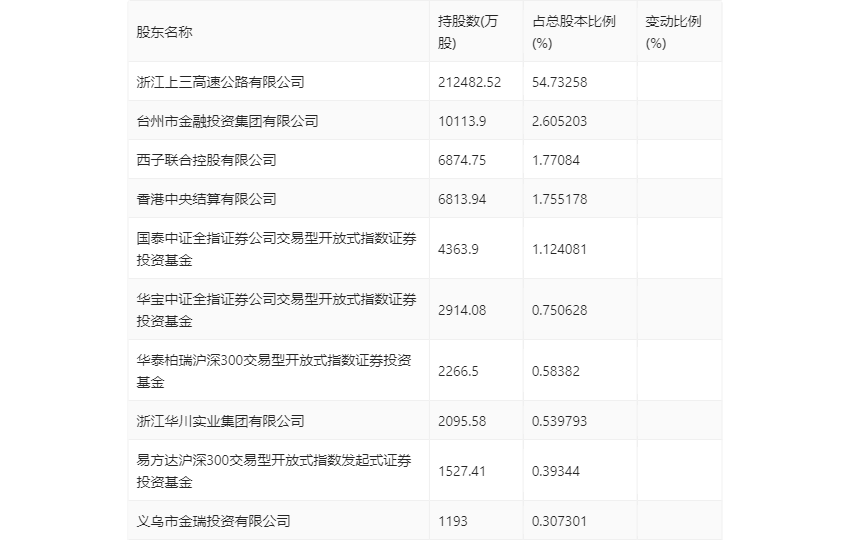Viewport: 850px width, 540px height.
Task: Select shareholder 西子联合控股有限公司
Action: point(206,160)
